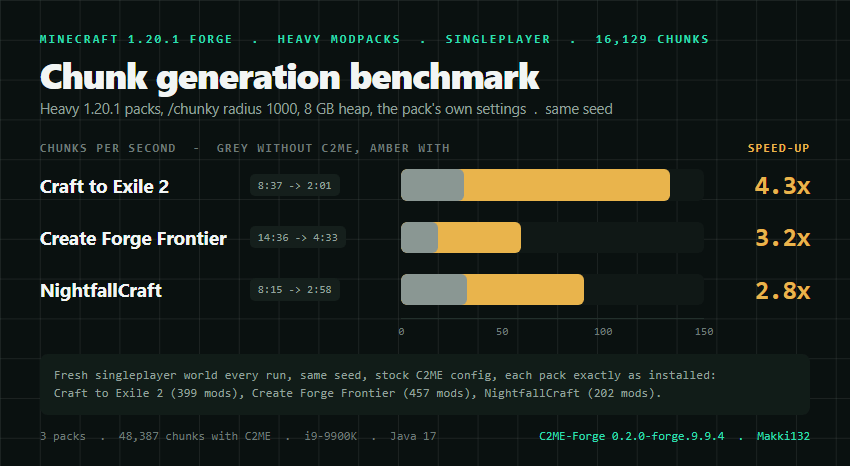Open the "Makki132" author link
This screenshot has width=850, height=466.
coord(783,436)
